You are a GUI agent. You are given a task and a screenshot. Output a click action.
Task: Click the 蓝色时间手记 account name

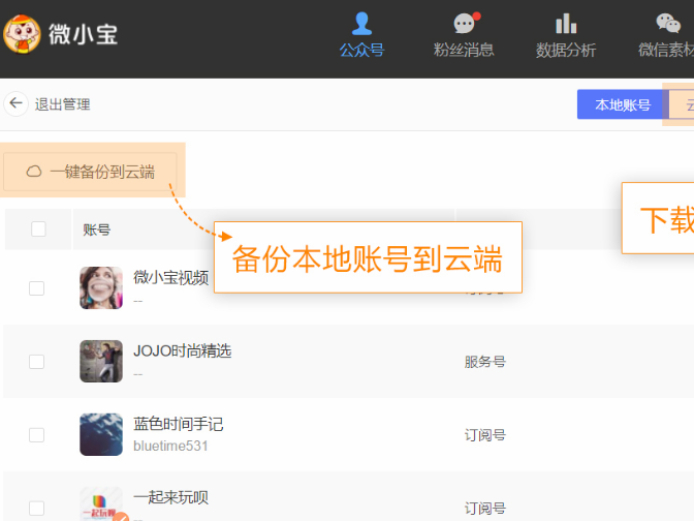(178, 424)
